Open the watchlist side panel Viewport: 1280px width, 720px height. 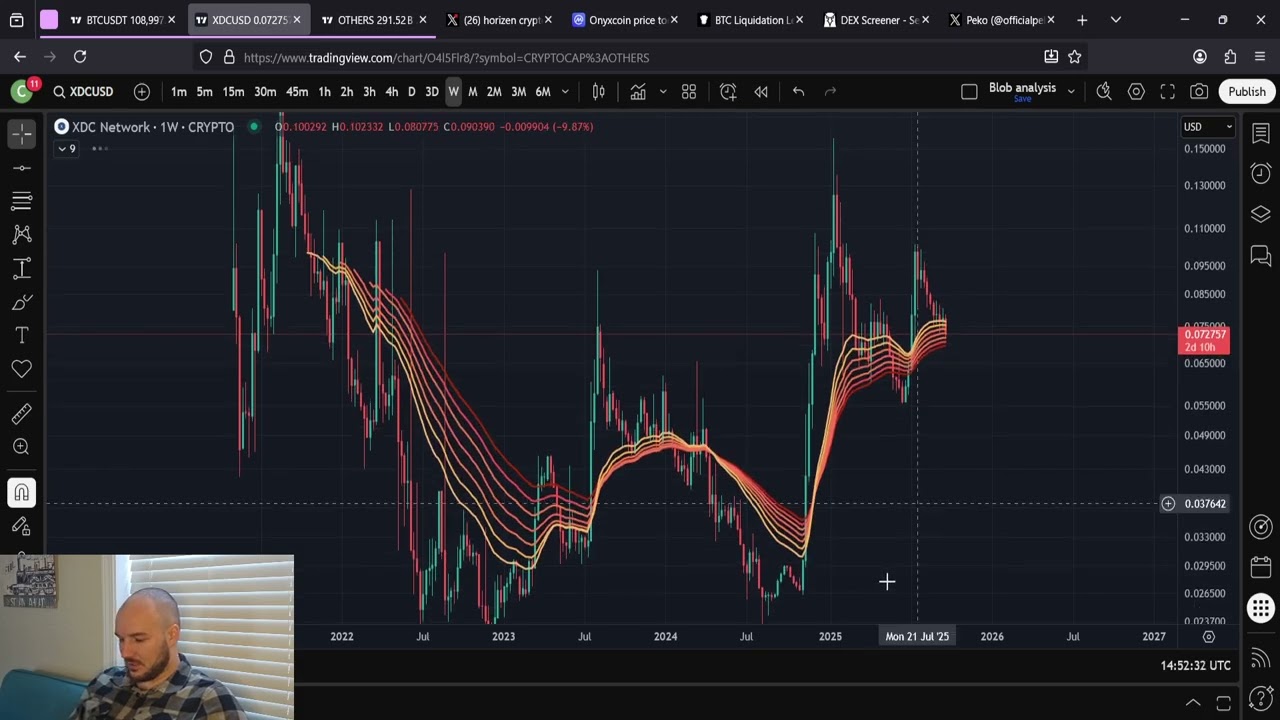1261,133
